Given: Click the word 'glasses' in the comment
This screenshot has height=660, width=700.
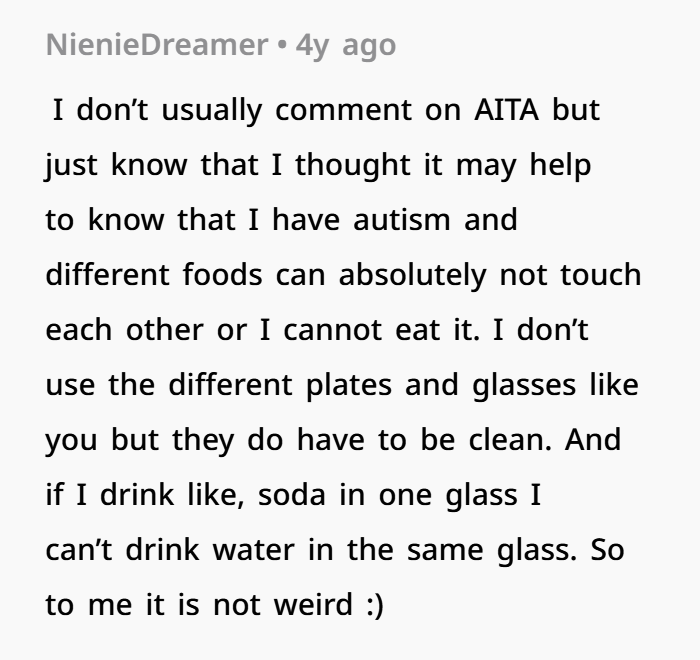Looking at the screenshot, I should pyautogui.click(x=524, y=385).
